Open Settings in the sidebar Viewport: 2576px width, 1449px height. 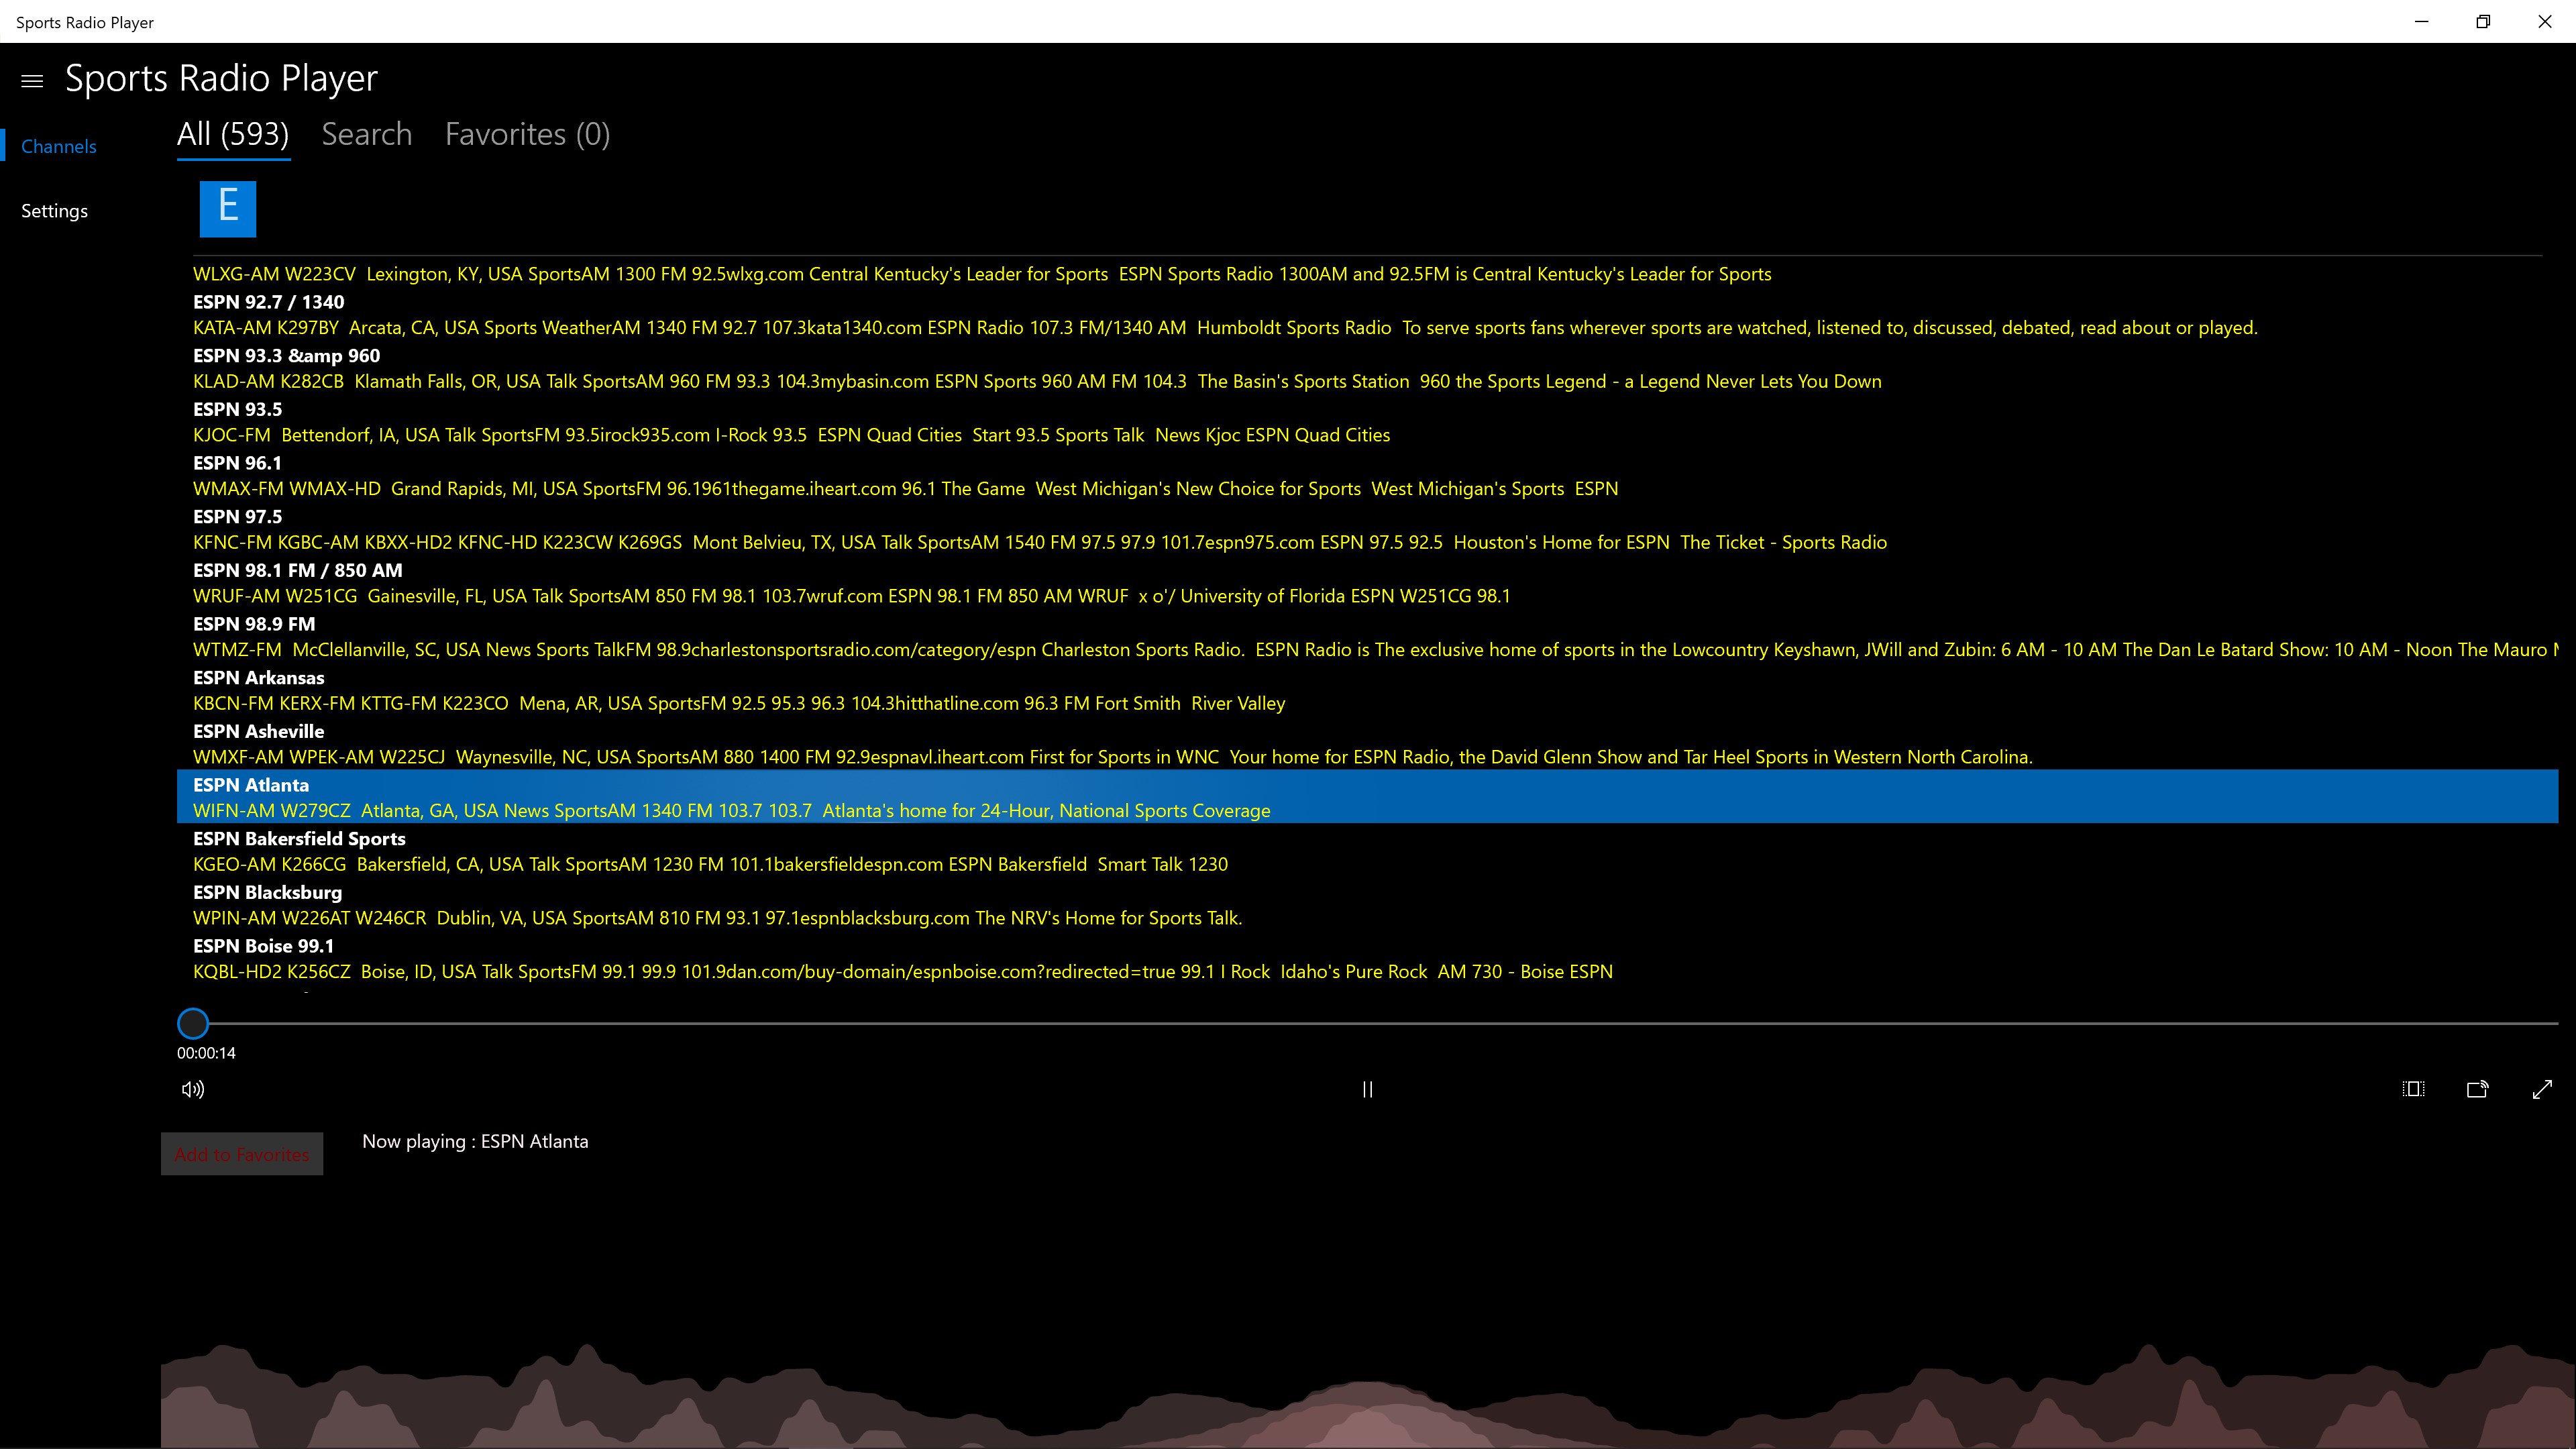(54, 211)
